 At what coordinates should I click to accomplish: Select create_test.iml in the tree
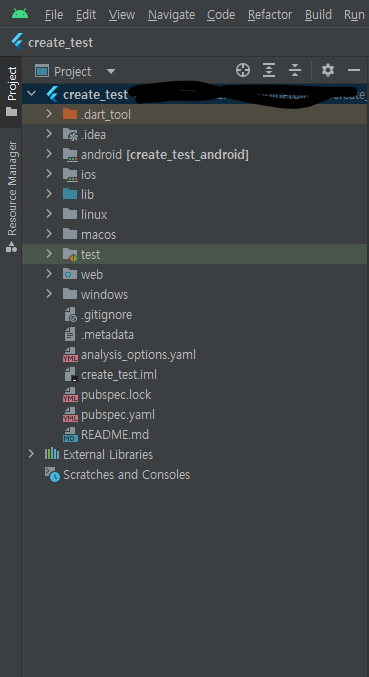[x=119, y=375]
